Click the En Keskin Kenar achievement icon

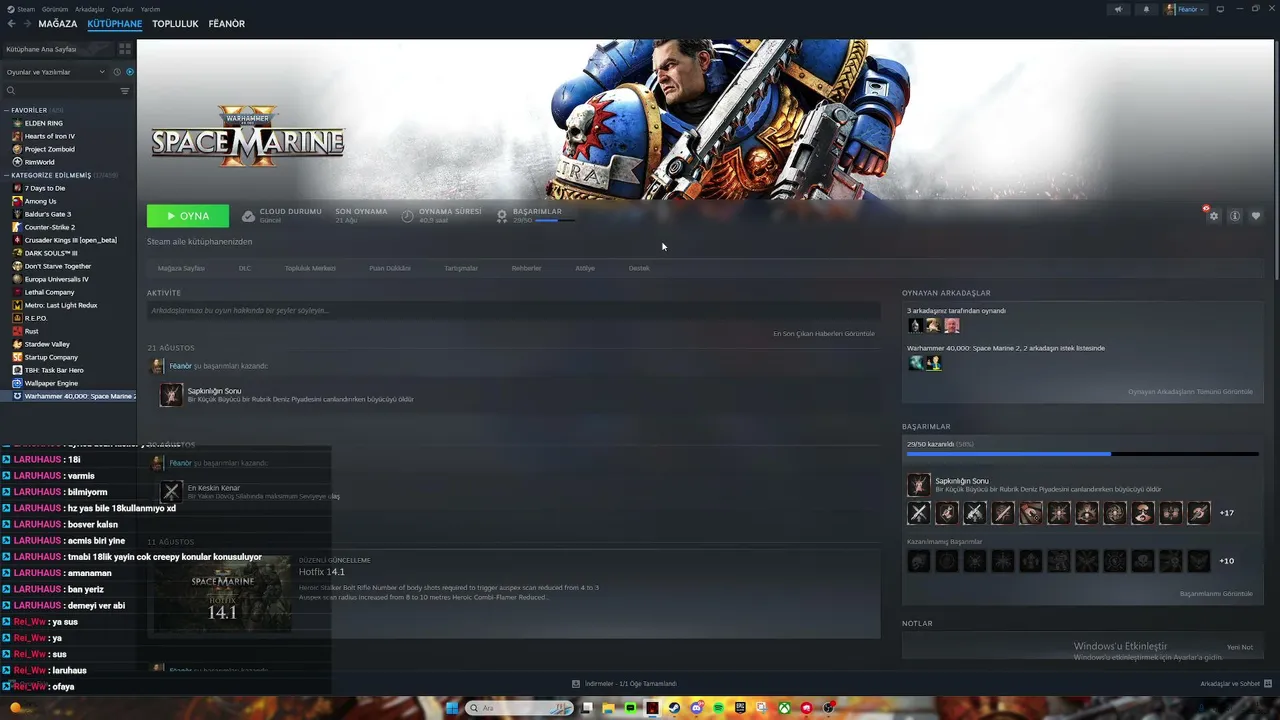tap(172, 492)
